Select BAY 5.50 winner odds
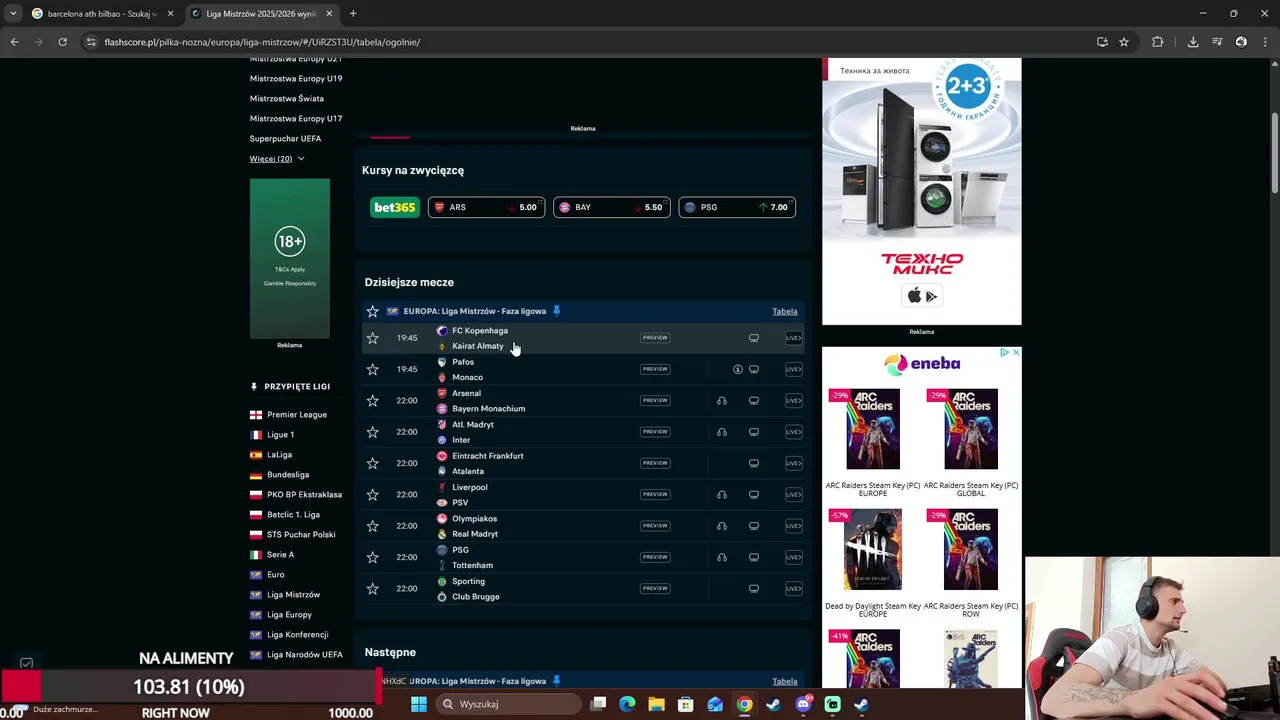This screenshot has width=1280, height=720. (x=611, y=207)
